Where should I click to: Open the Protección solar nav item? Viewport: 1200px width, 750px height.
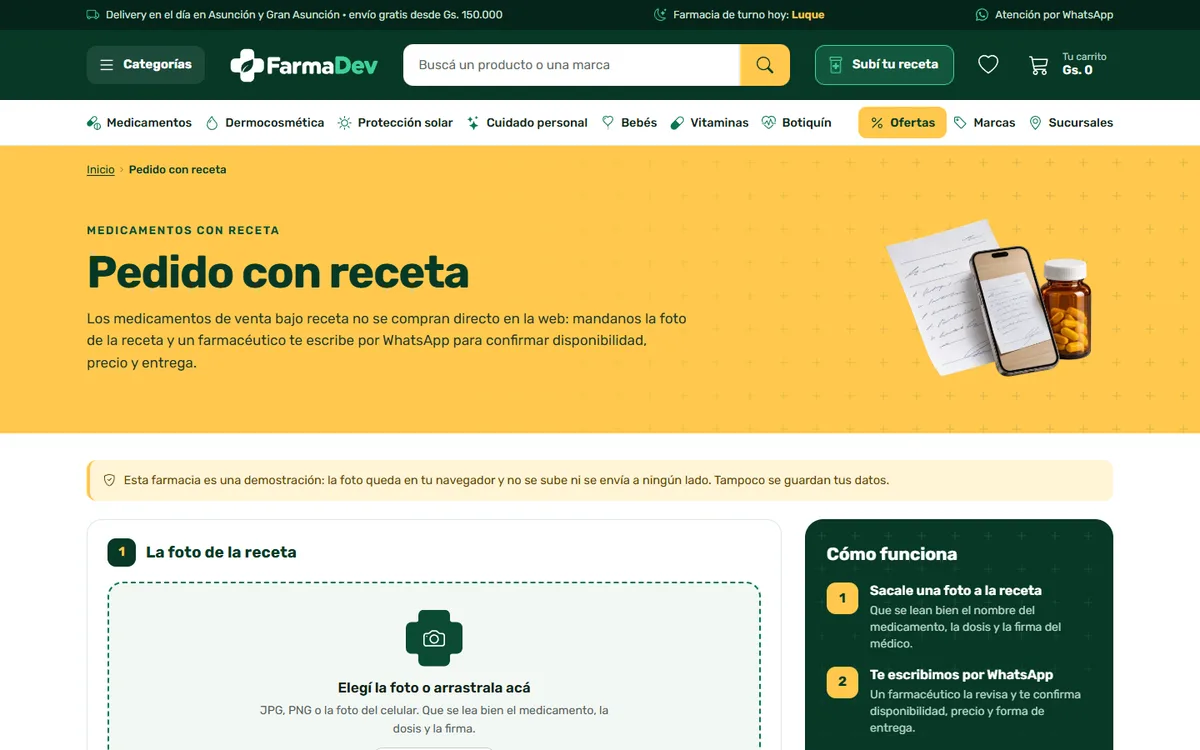point(395,123)
